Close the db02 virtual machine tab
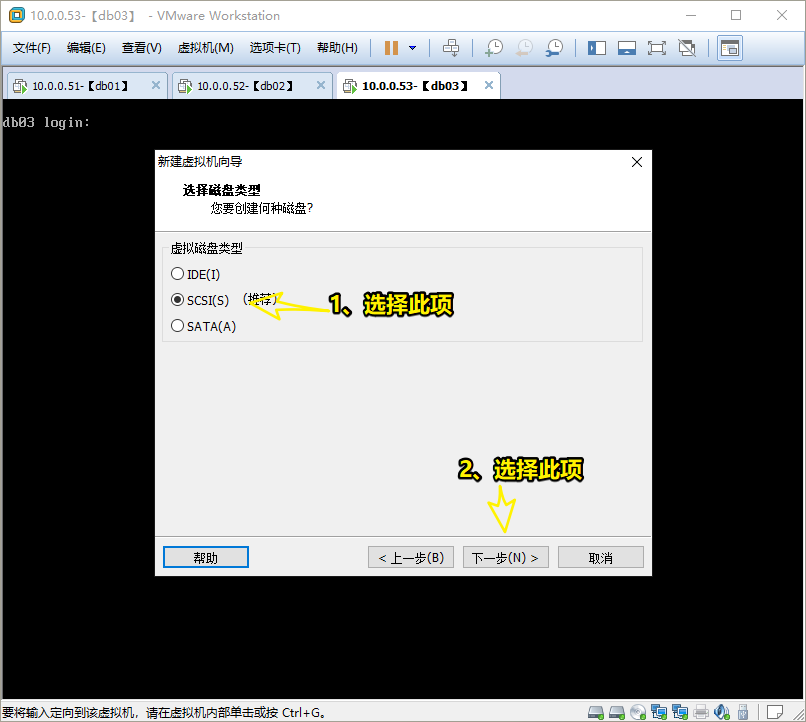 click(321, 85)
